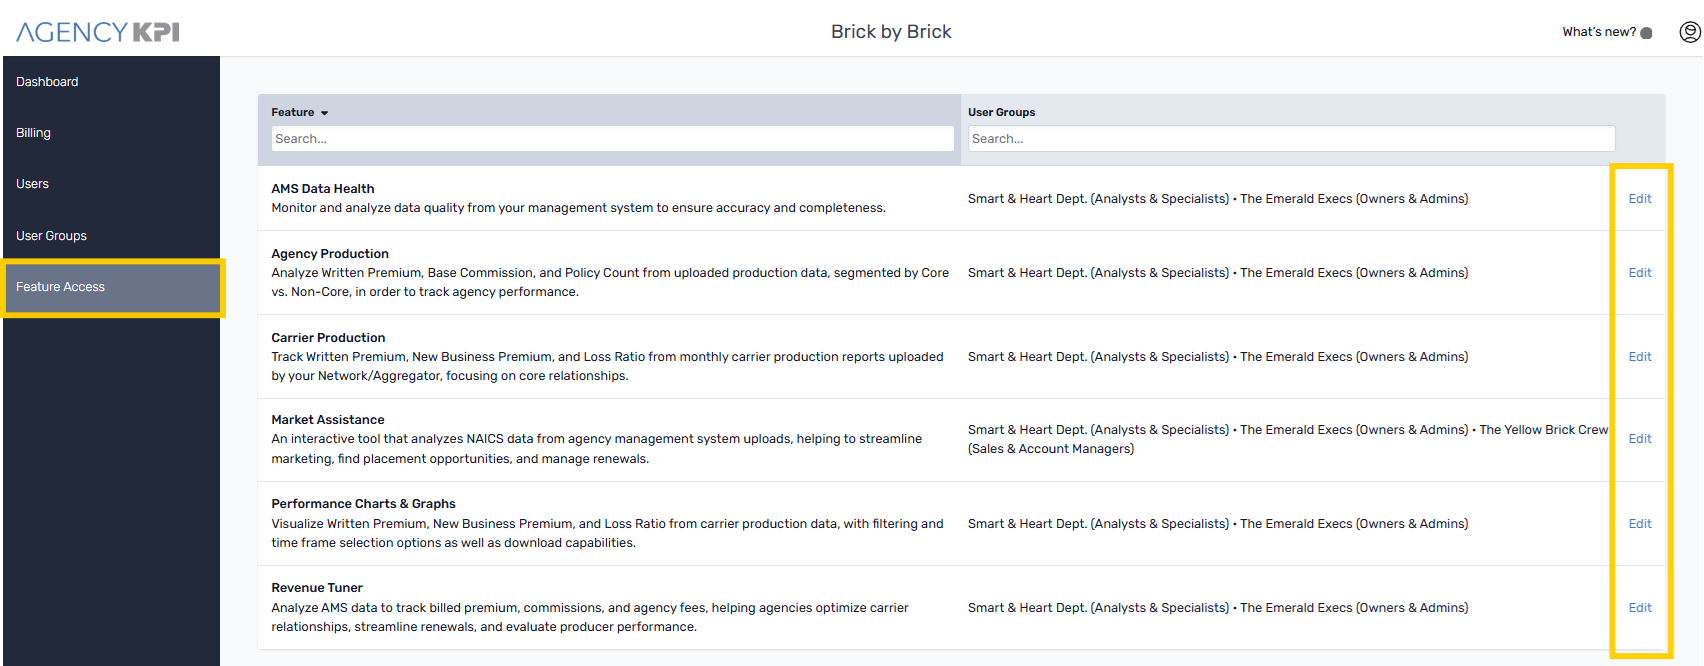Edit Market Assistance feature access

(1639, 439)
